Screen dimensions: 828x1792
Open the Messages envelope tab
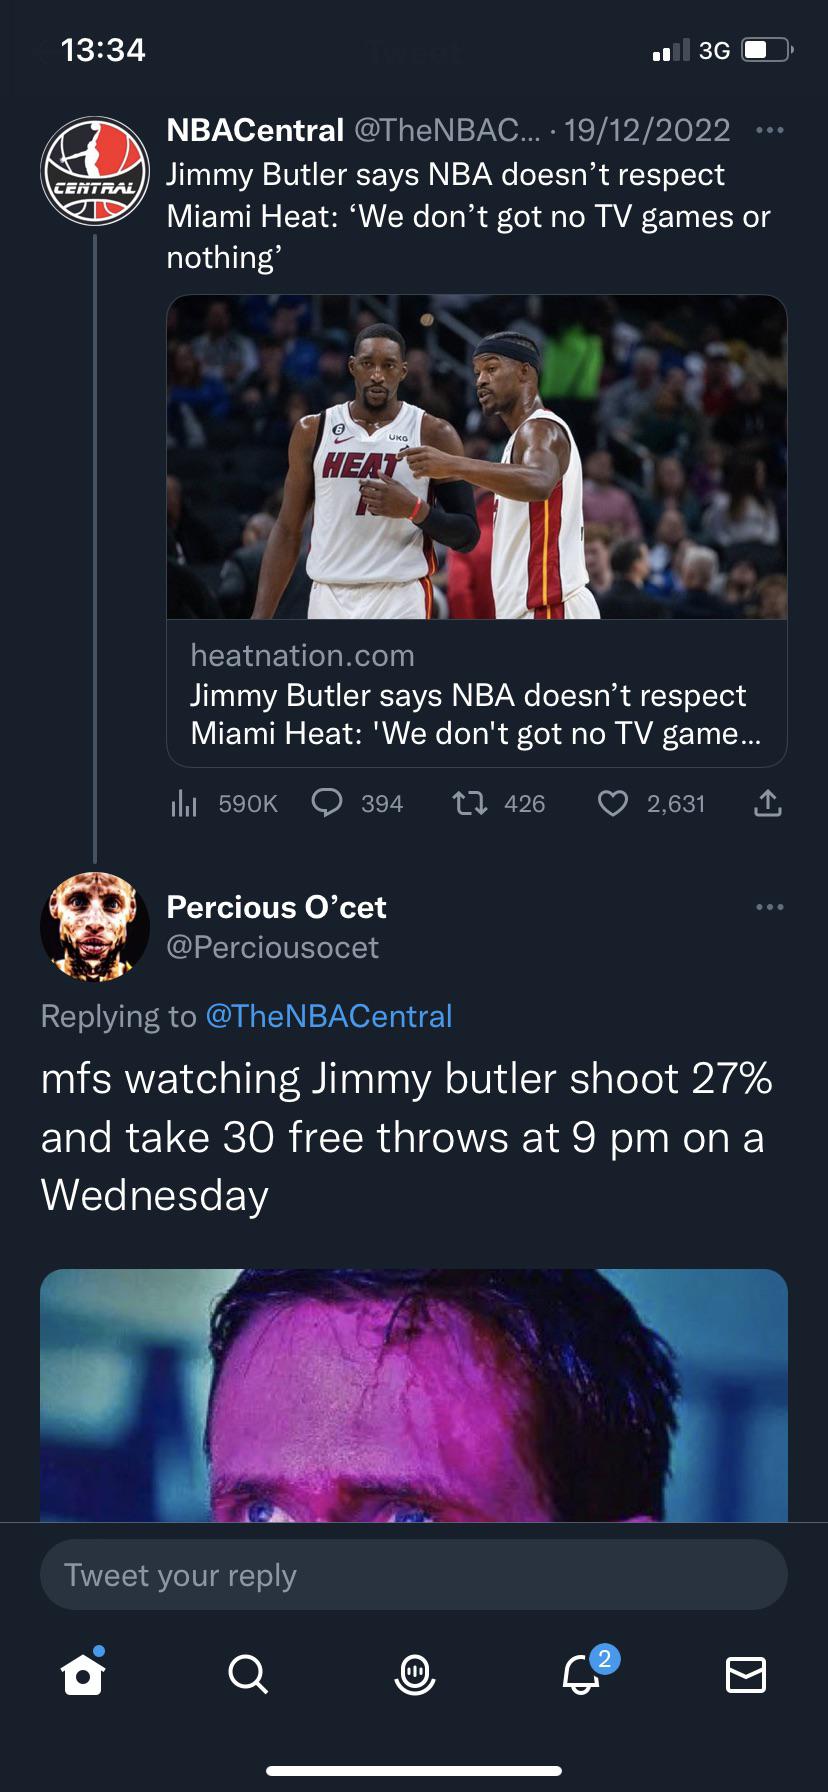pyautogui.click(x=745, y=1673)
